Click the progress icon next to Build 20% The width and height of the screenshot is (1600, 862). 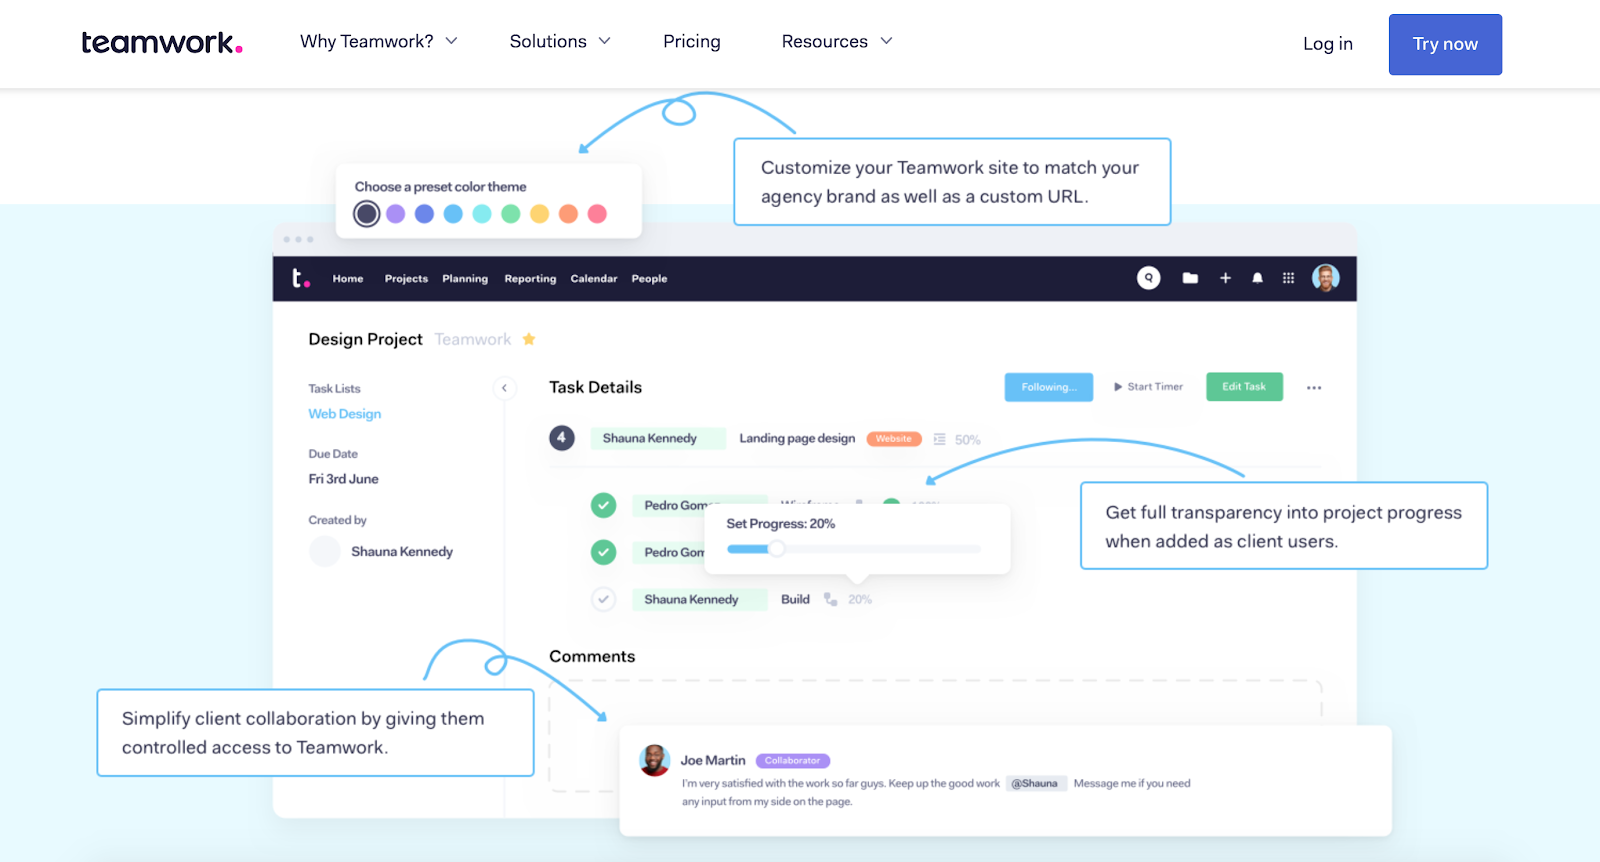point(830,599)
